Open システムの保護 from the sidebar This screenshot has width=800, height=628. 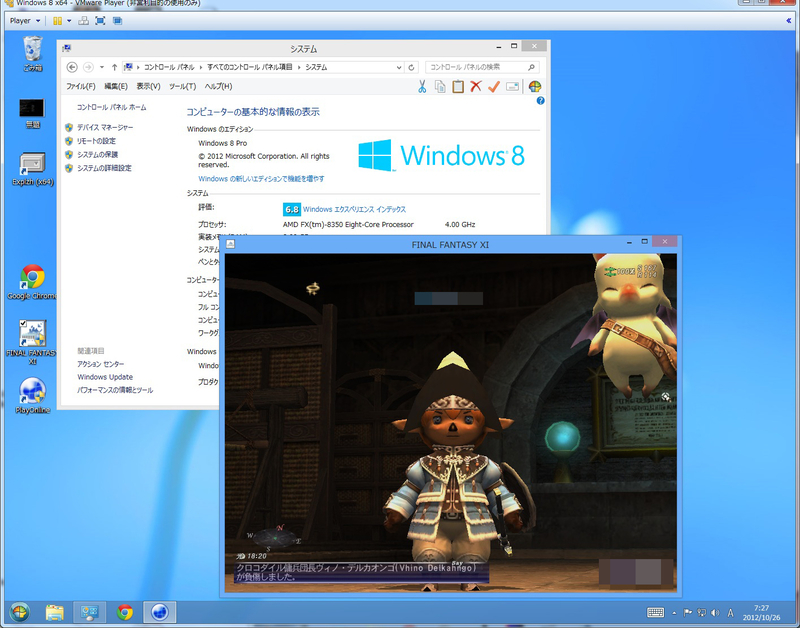pyautogui.click(x=97, y=155)
